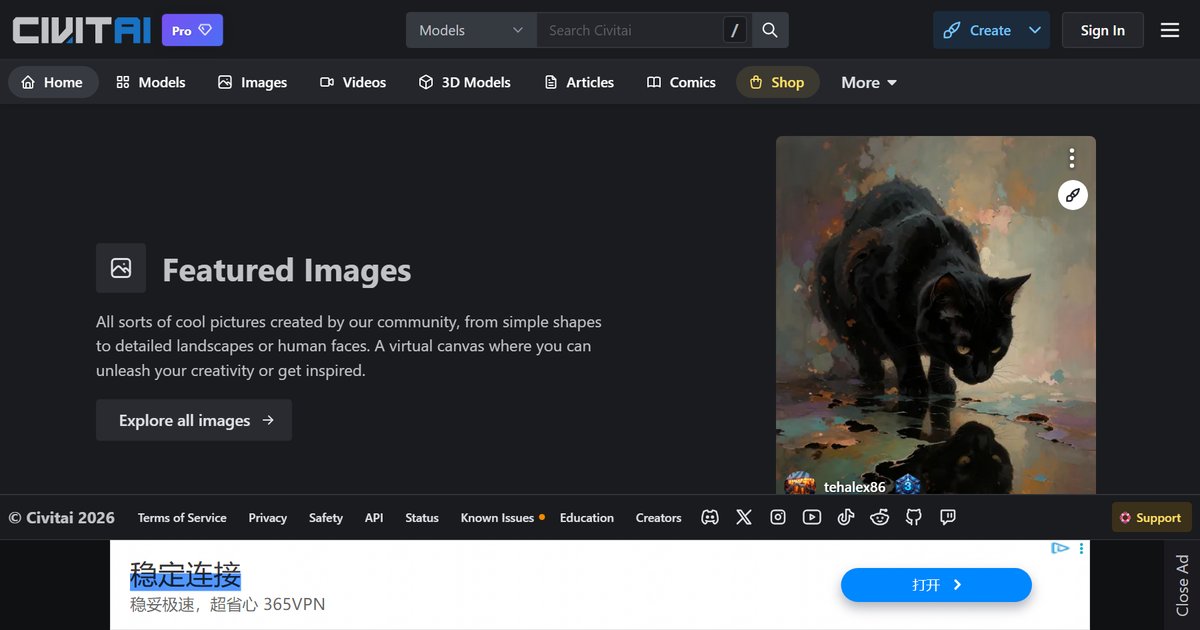Switch to the Articles tab
The height and width of the screenshot is (630, 1200).
579,82
